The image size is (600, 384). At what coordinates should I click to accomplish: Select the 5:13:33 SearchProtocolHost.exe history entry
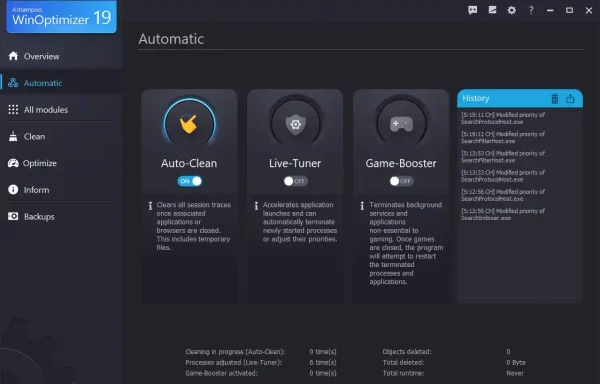point(503,176)
